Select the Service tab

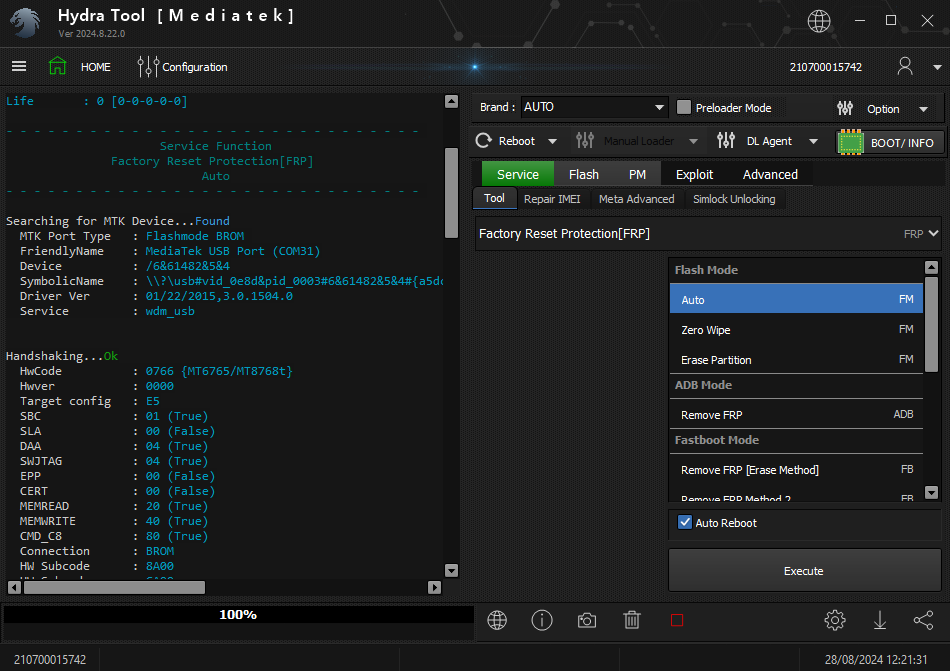[517, 174]
